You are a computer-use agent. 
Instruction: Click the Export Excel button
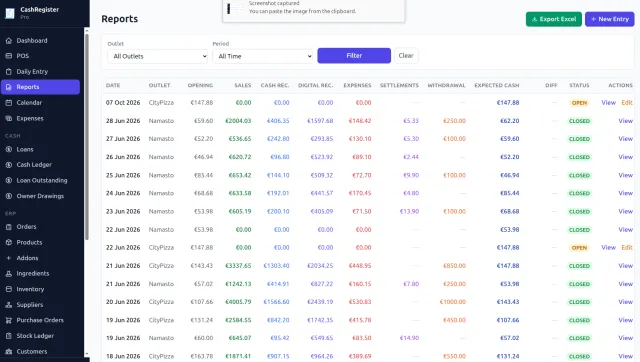[553, 19]
